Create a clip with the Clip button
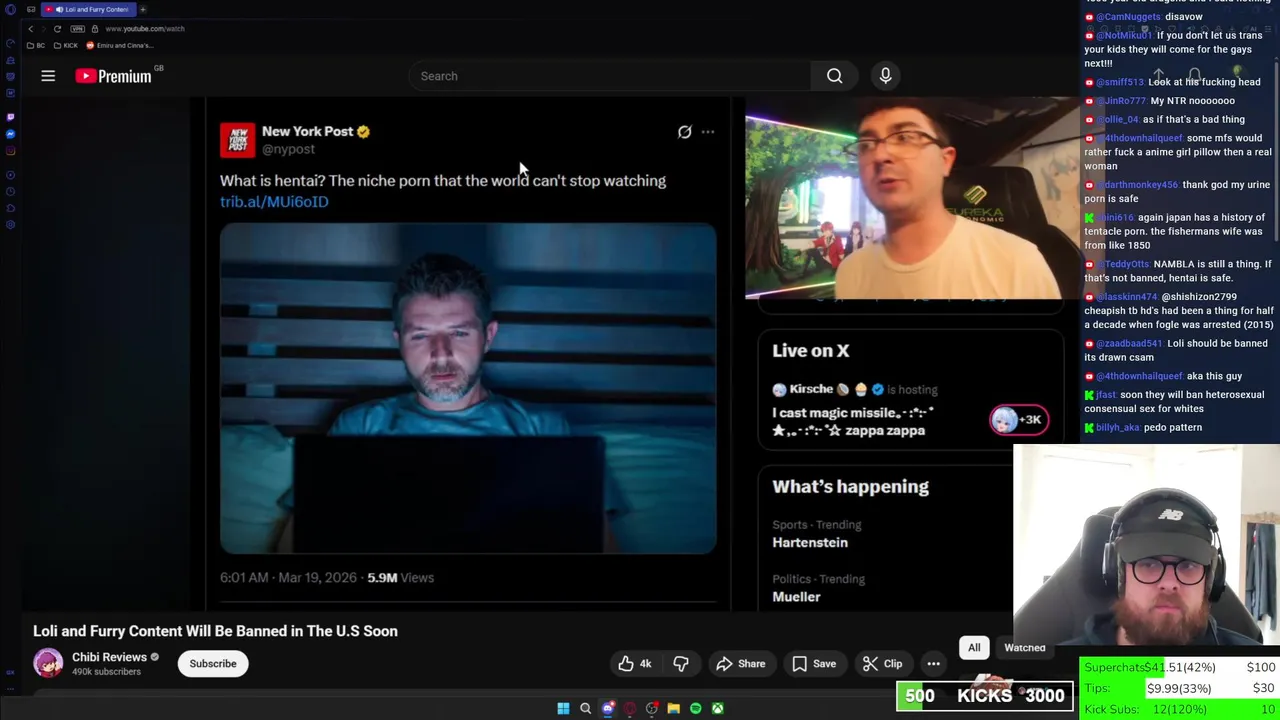 coord(883,664)
